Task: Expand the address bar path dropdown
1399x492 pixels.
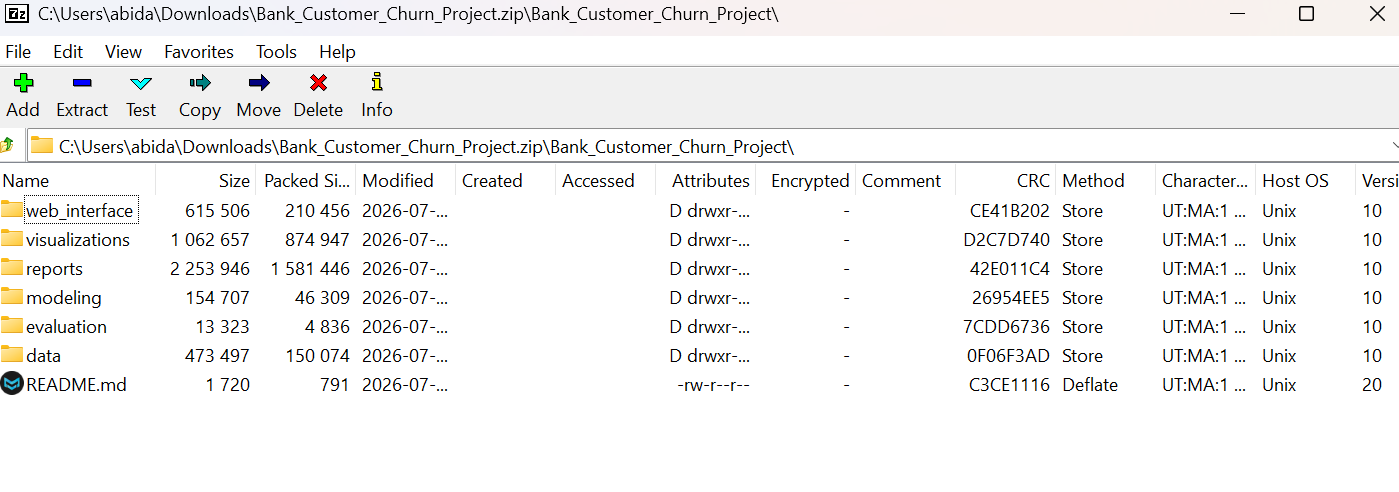Action: click(1393, 146)
